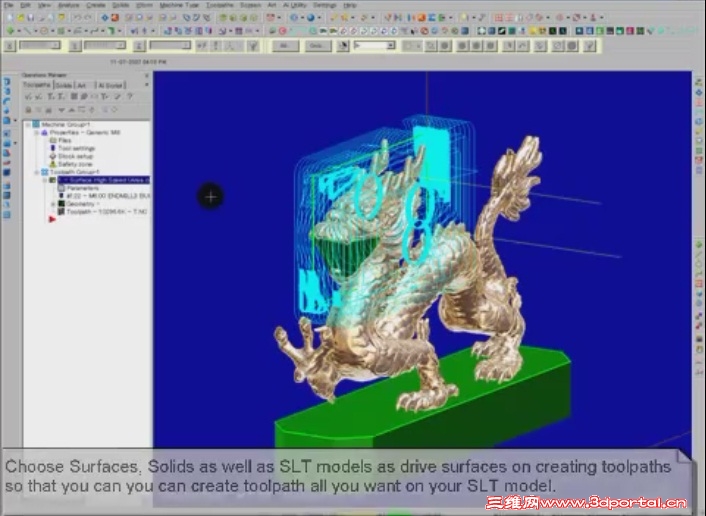Open the Machine Type menu
The image size is (706, 516).
(179, 5)
